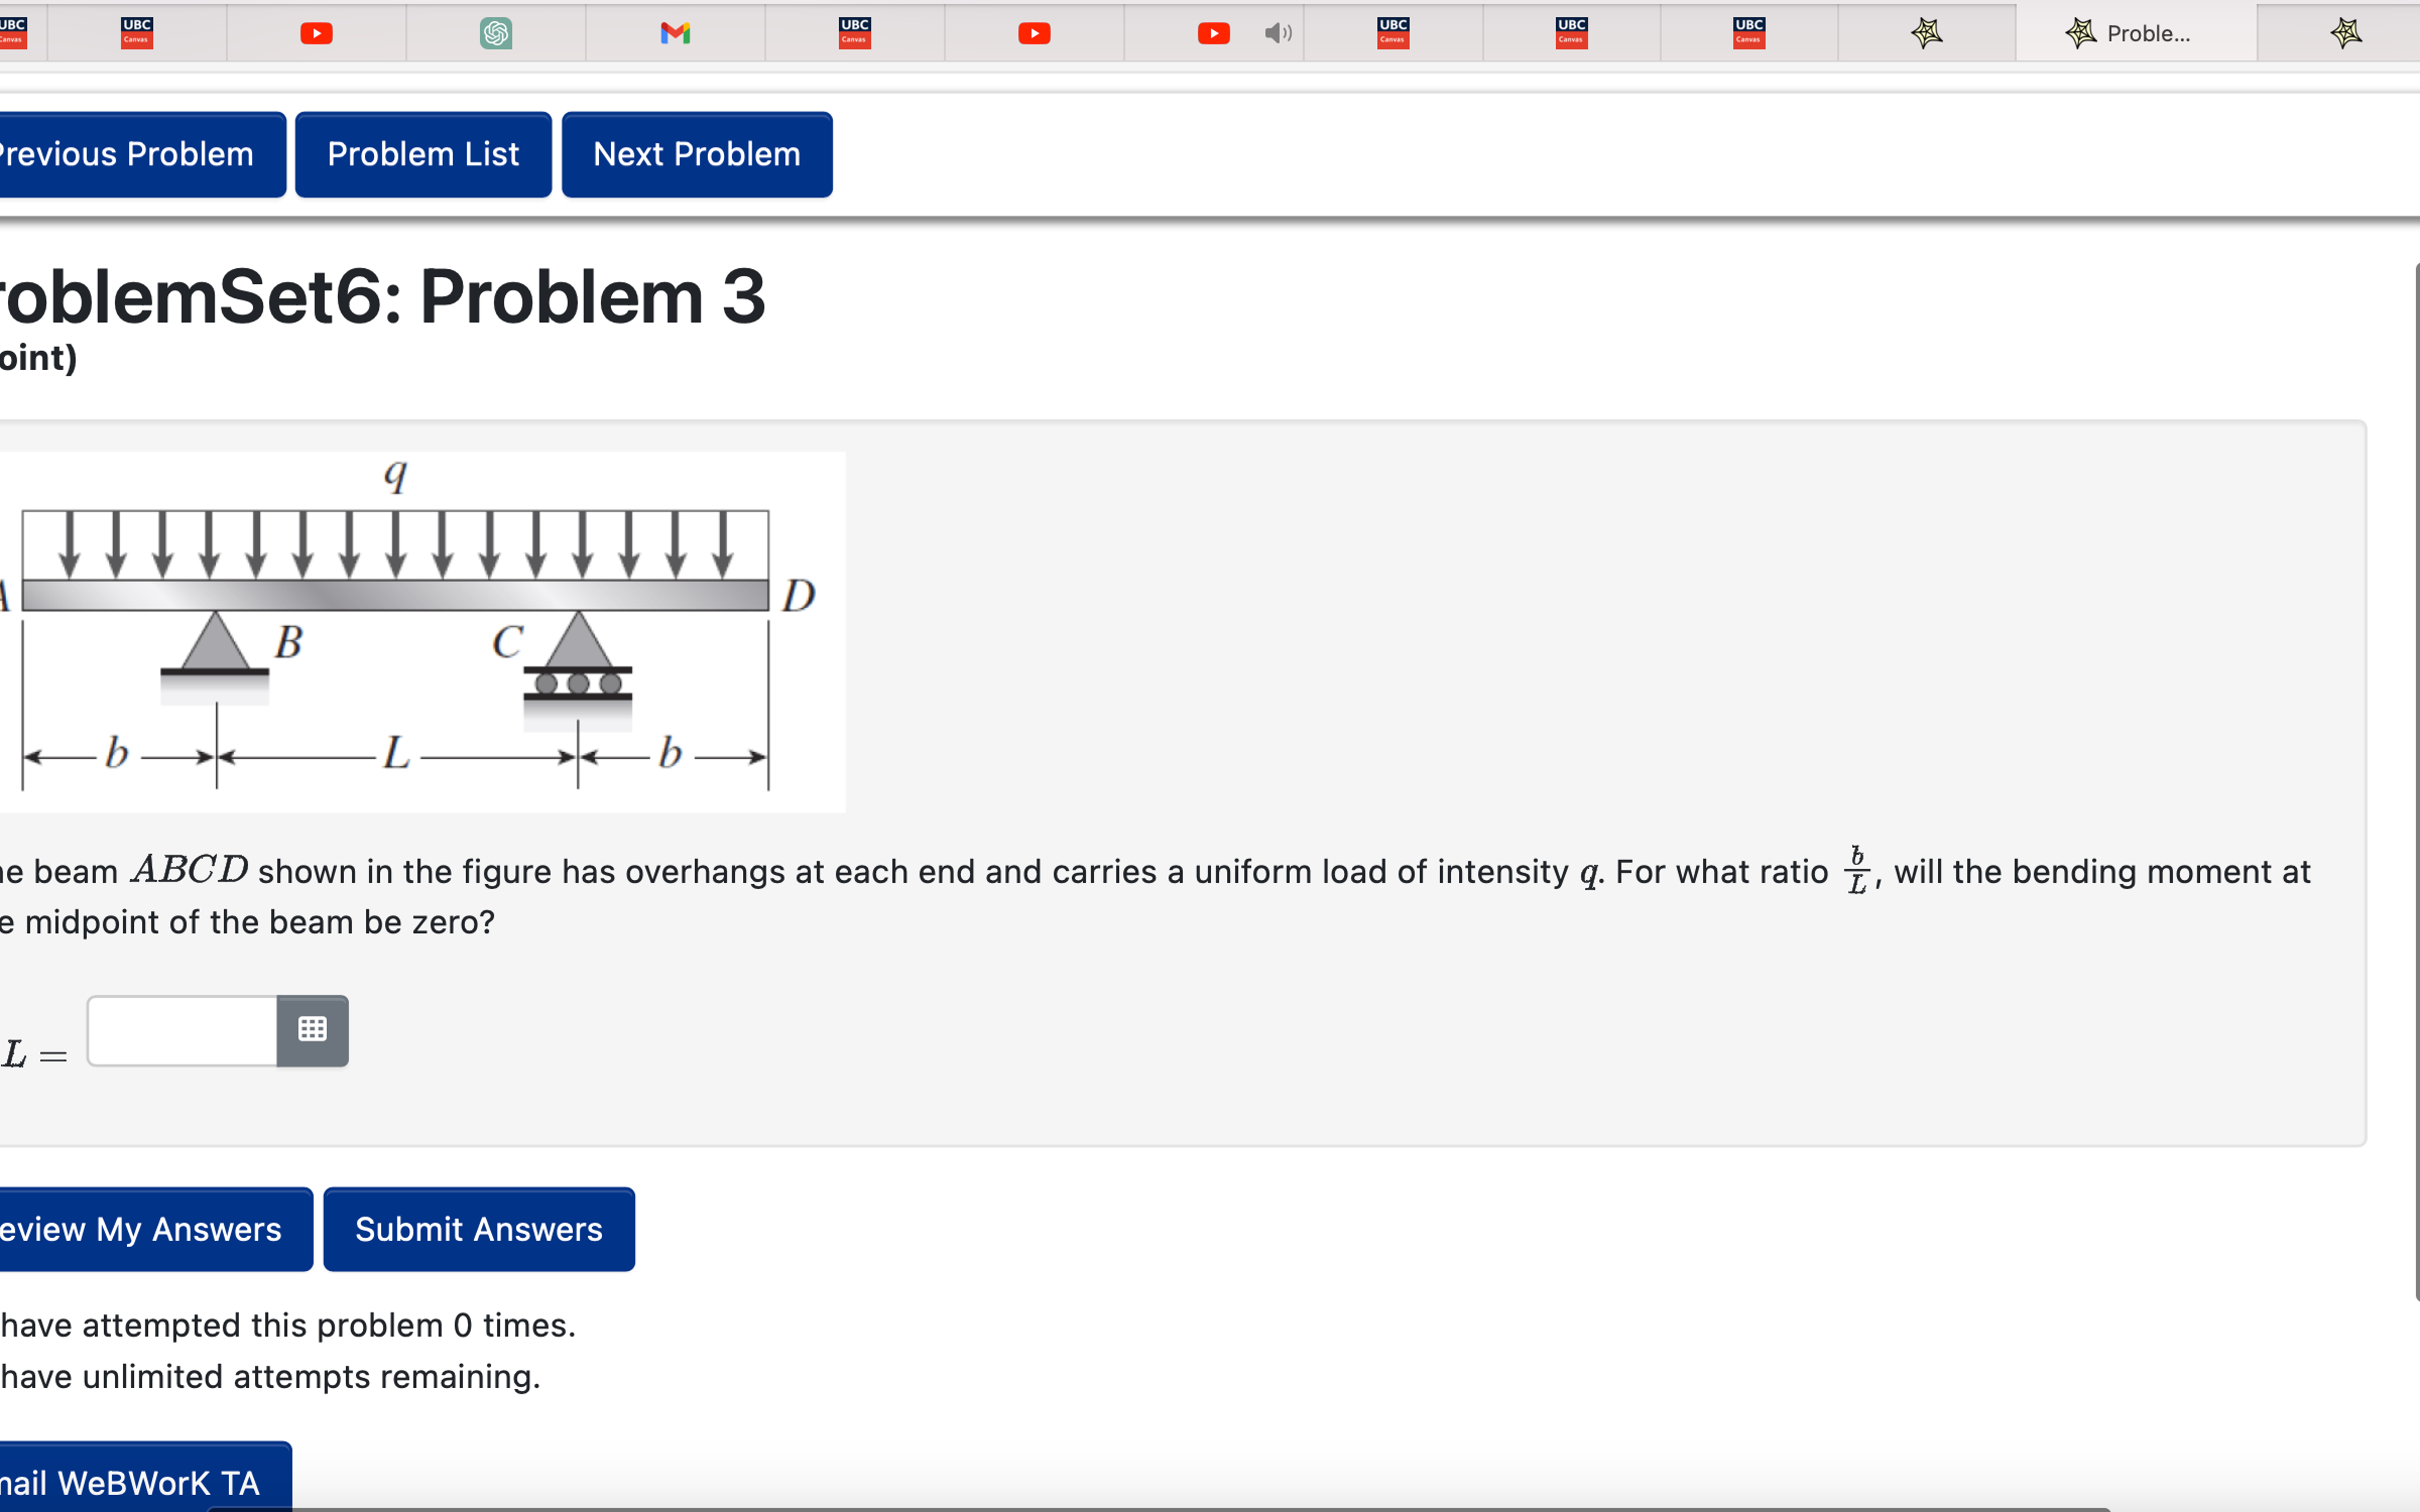Click the beam ABCD figure image
Image resolution: width=2420 pixels, height=1512 pixels.
click(x=420, y=630)
